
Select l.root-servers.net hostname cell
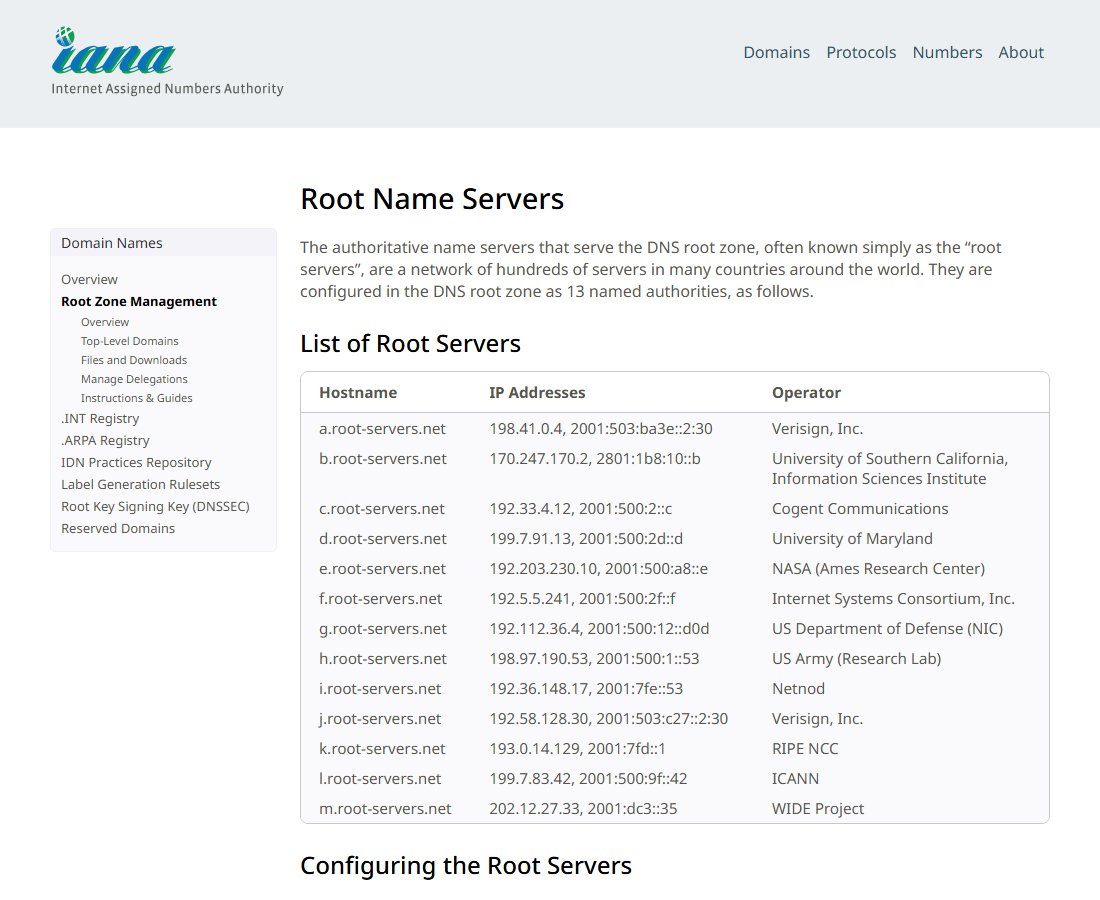(380, 779)
